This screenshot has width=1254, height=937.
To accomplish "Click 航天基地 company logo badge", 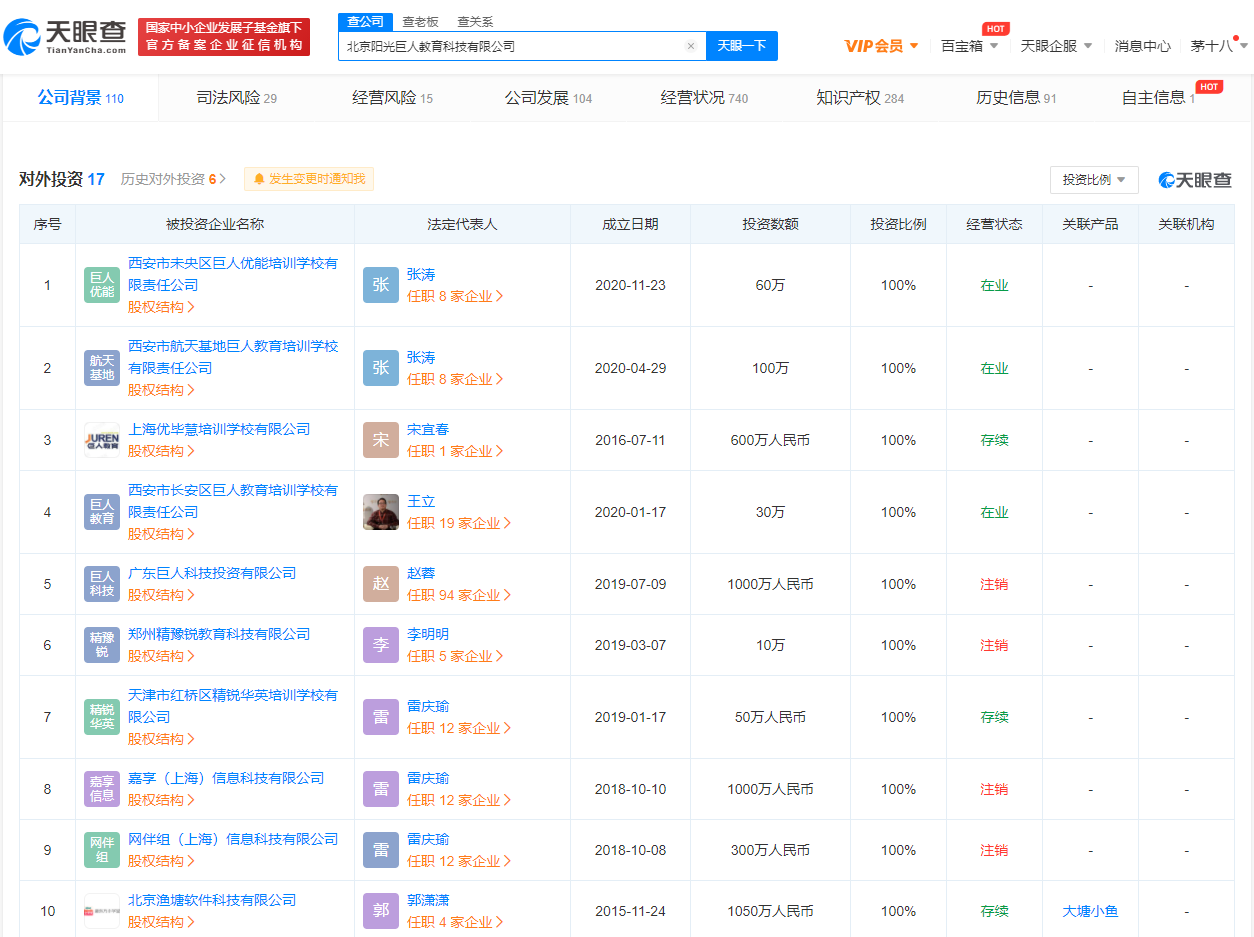I will pyautogui.click(x=102, y=368).
